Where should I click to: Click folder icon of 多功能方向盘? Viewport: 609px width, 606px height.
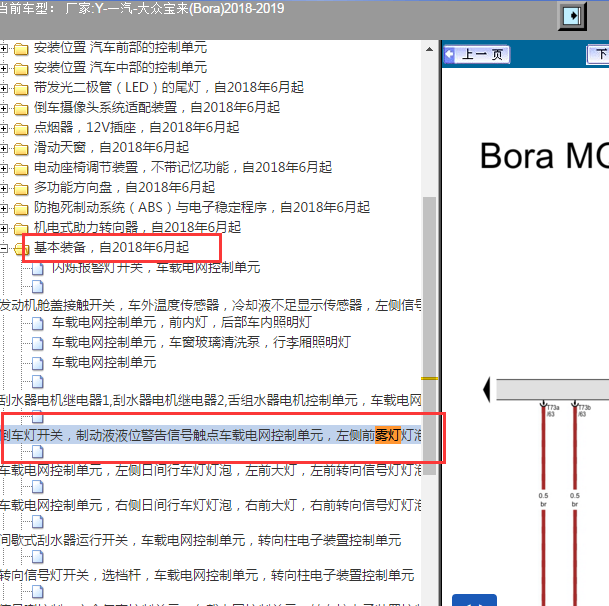click(x=21, y=189)
